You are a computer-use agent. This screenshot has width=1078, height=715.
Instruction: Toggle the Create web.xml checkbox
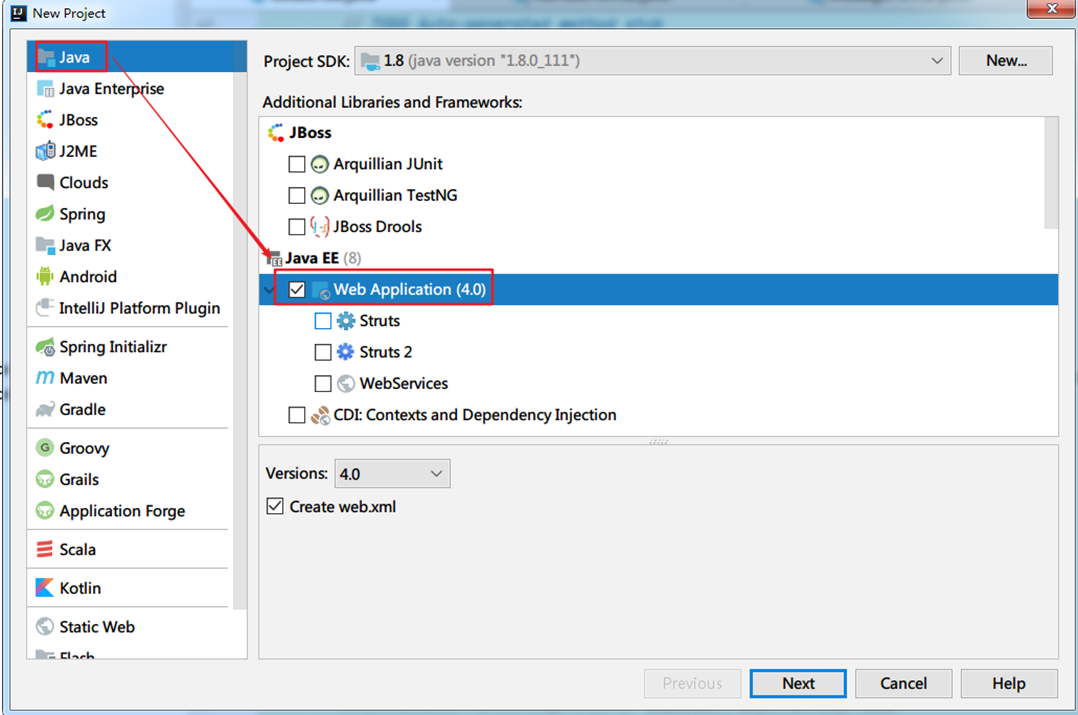click(x=274, y=507)
